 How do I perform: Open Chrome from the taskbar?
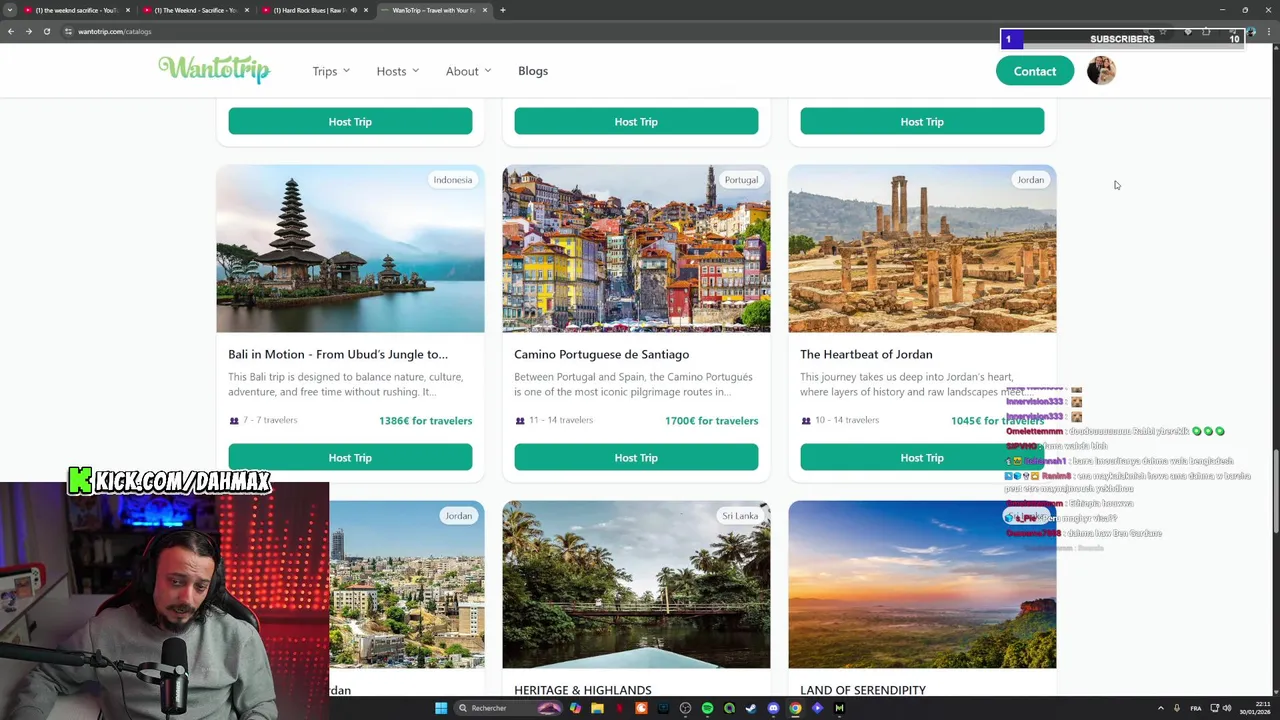[x=795, y=708]
